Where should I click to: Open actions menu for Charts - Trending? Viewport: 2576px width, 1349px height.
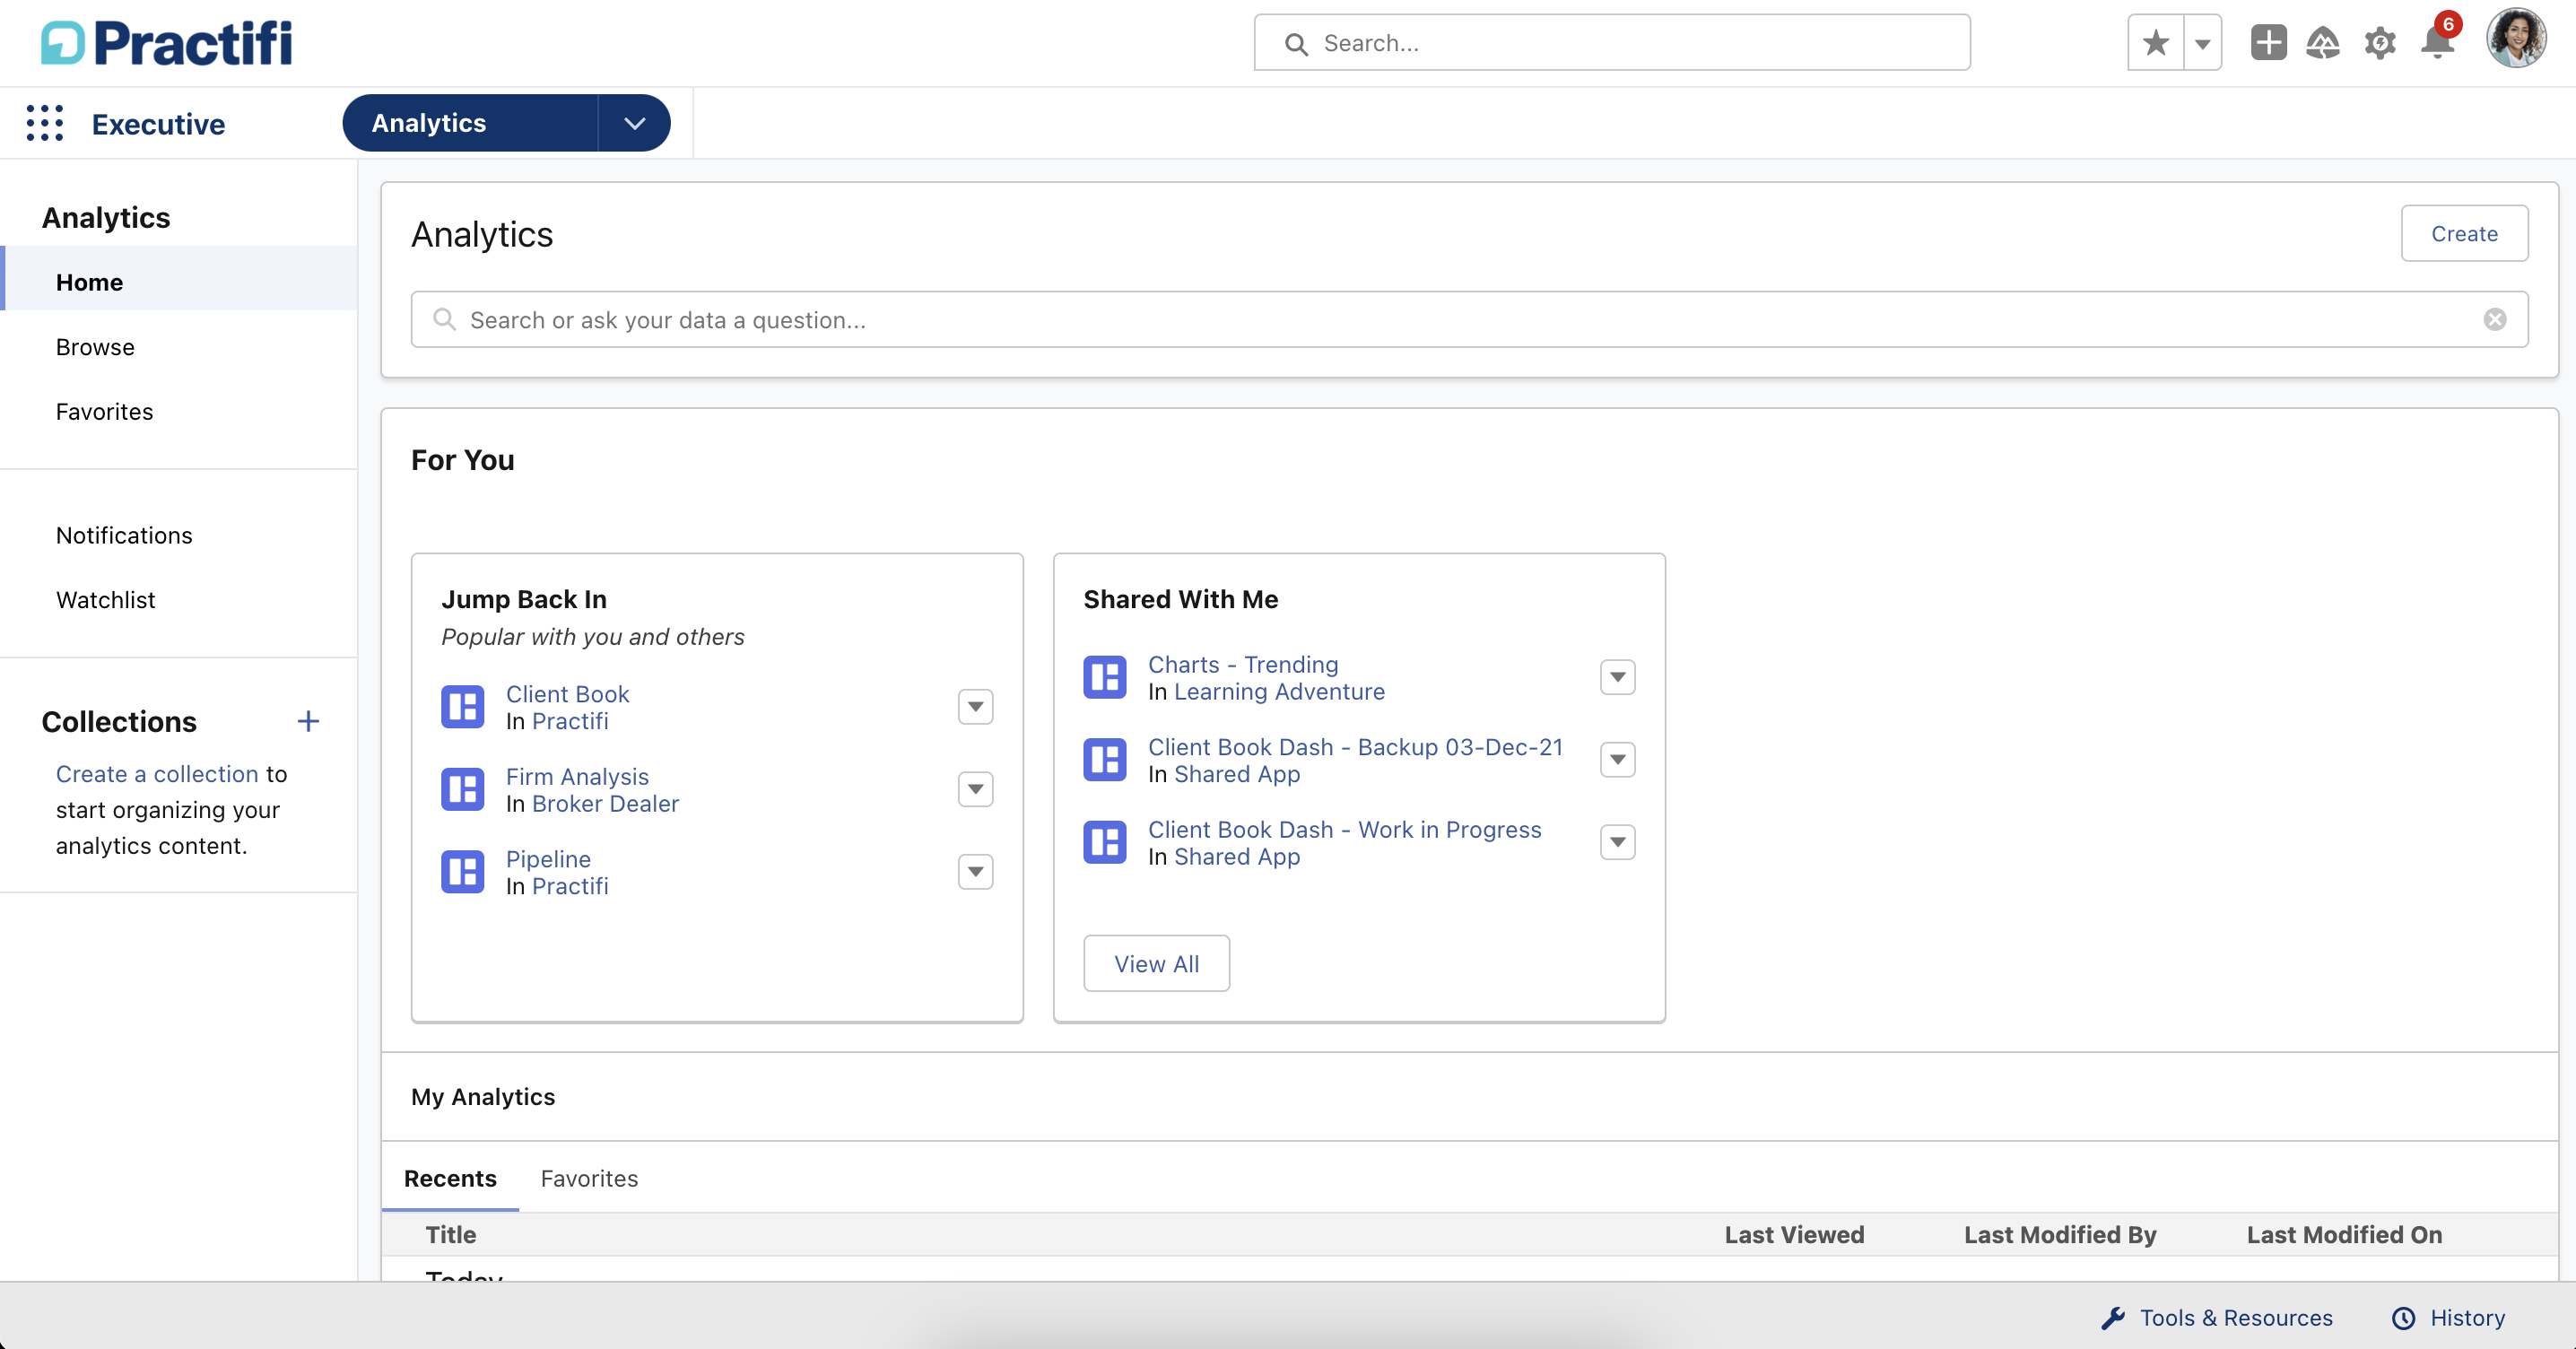[x=1617, y=678]
